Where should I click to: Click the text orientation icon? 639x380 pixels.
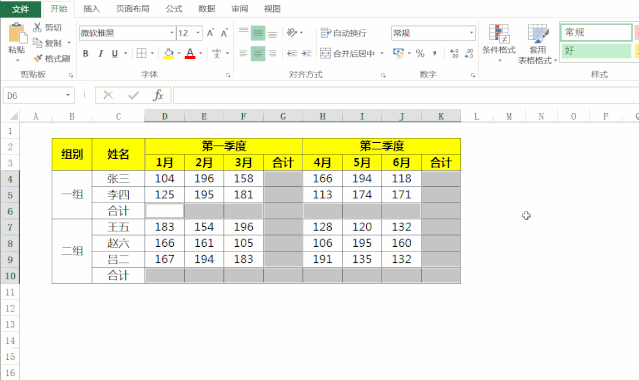[x=292, y=32]
